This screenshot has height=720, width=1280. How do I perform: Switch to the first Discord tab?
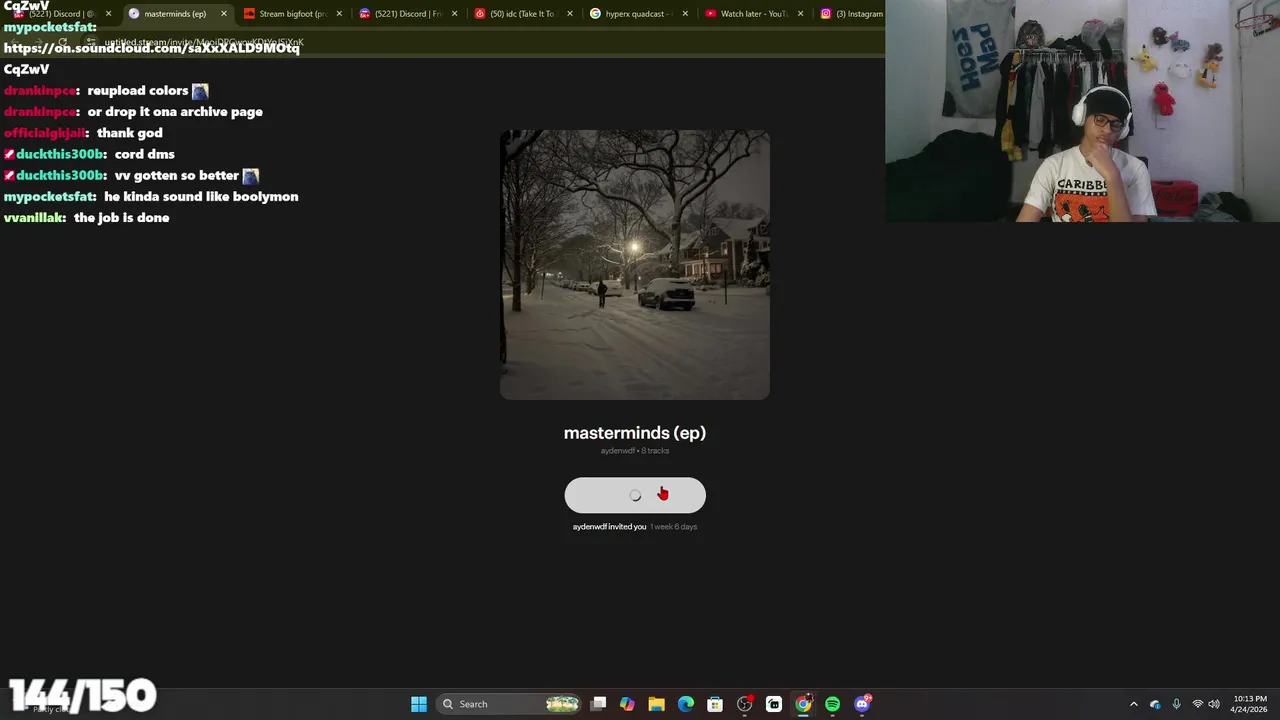coord(60,14)
